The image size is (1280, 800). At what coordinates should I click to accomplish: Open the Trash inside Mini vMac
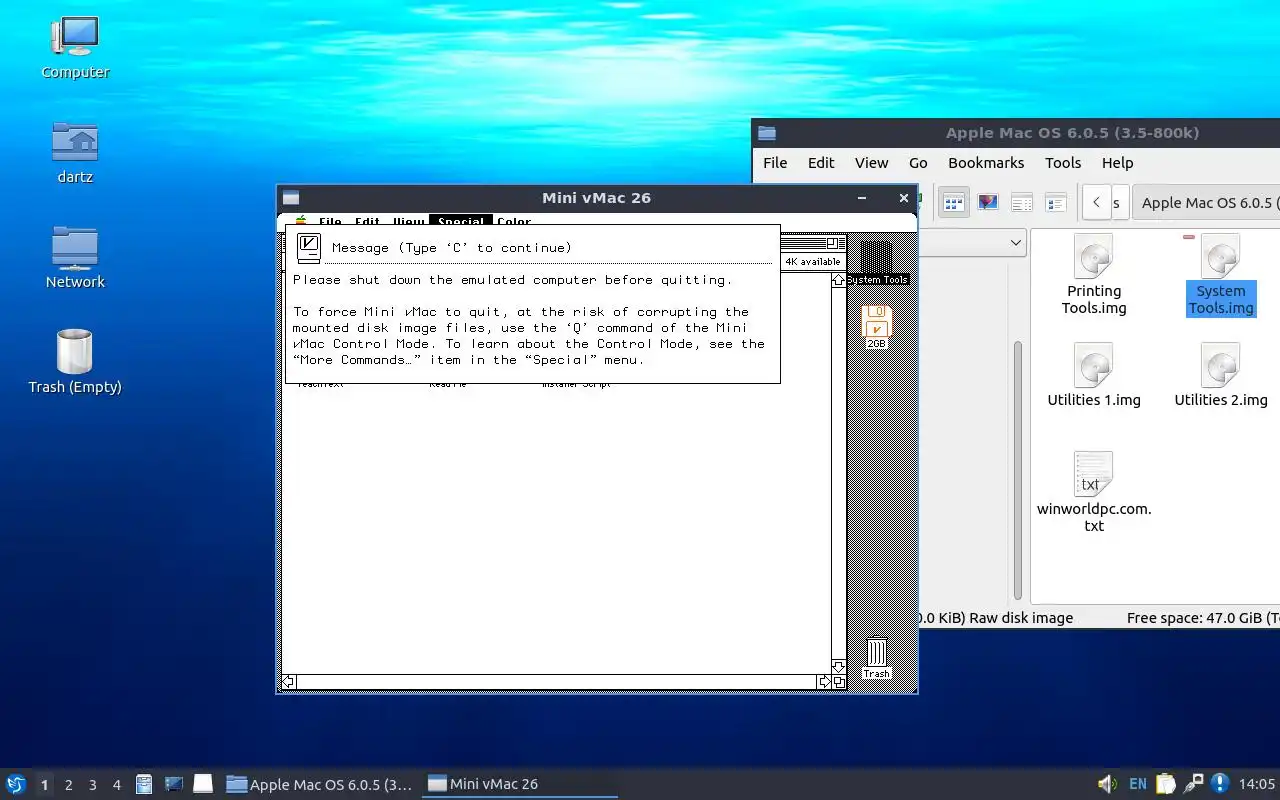(x=877, y=658)
